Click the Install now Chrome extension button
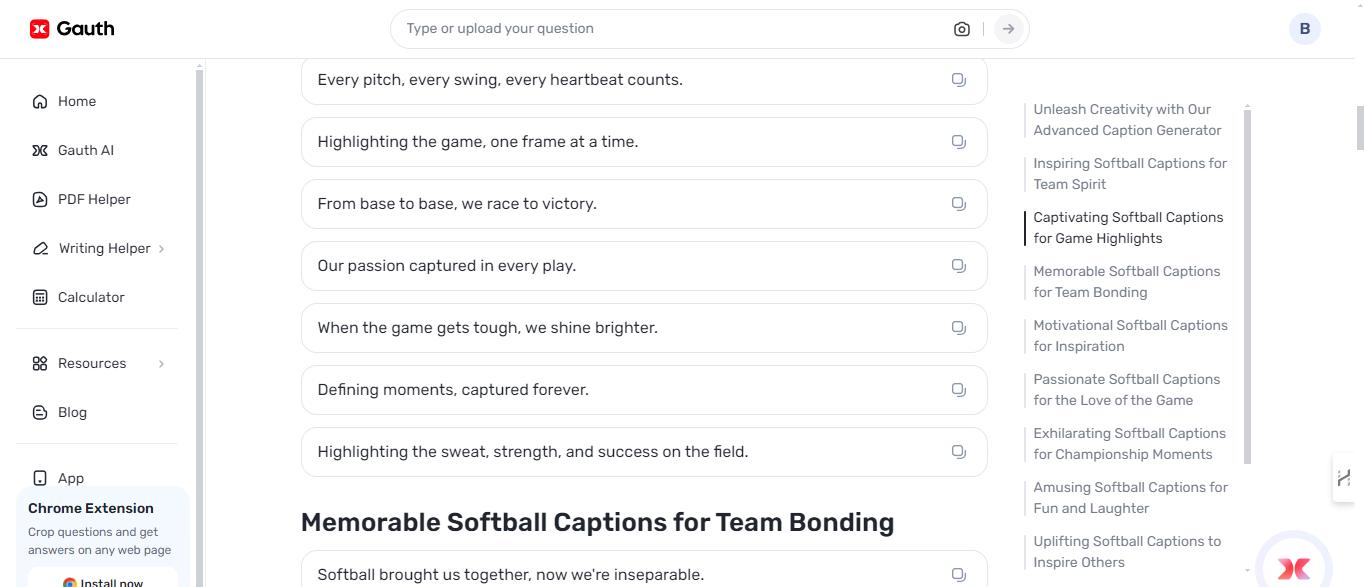The height and width of the screenshot is (587, 1365). (103, 580)
